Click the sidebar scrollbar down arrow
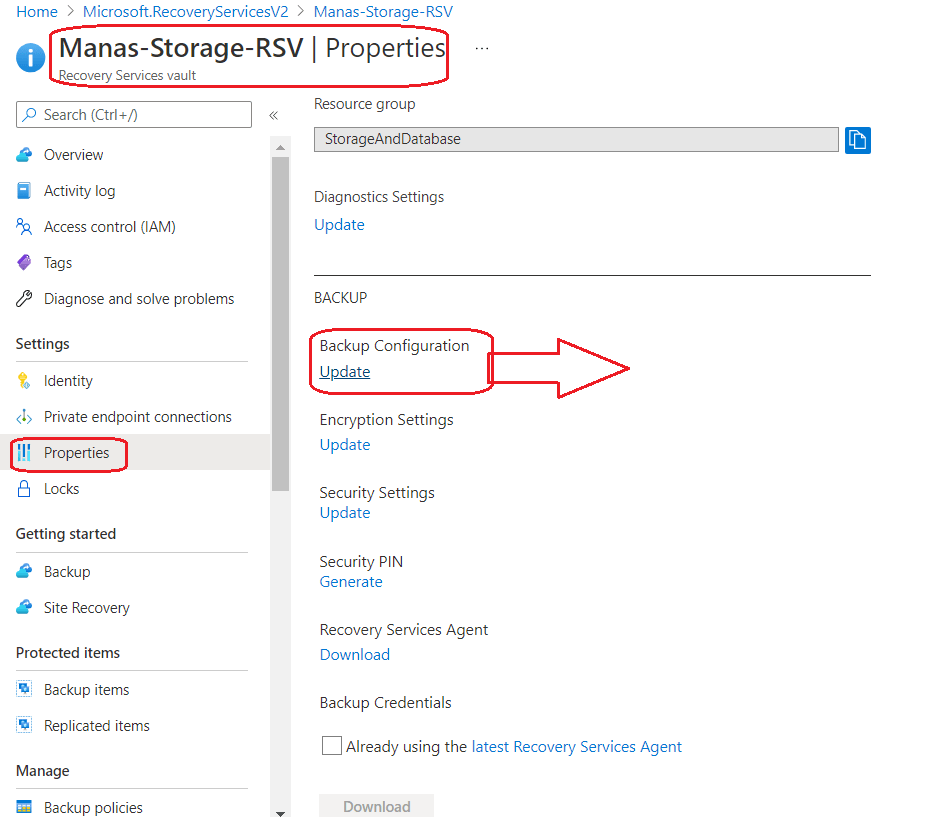Screen dimensions: 935x817 pyautogui.click(x=280, y=812)
